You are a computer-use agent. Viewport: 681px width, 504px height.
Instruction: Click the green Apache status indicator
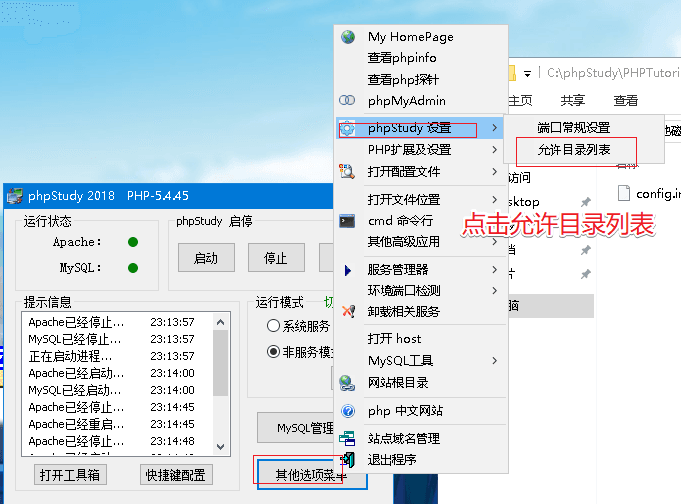click(x=133, y=242)
